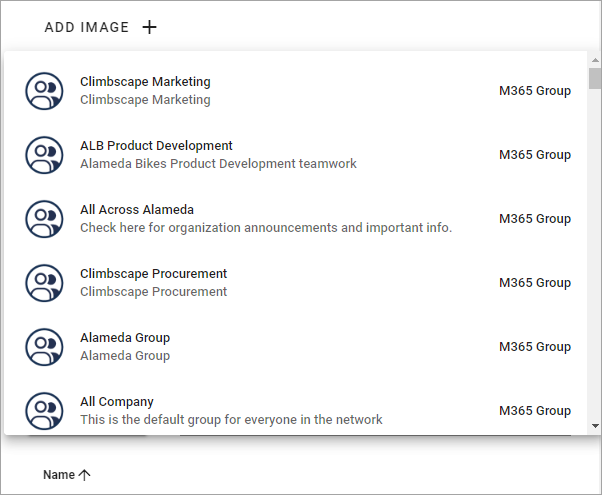The width and height of the screenshot is (602, 495).
Task: Click the ascending sort arrow beside Name
Action: coord(84,475)
